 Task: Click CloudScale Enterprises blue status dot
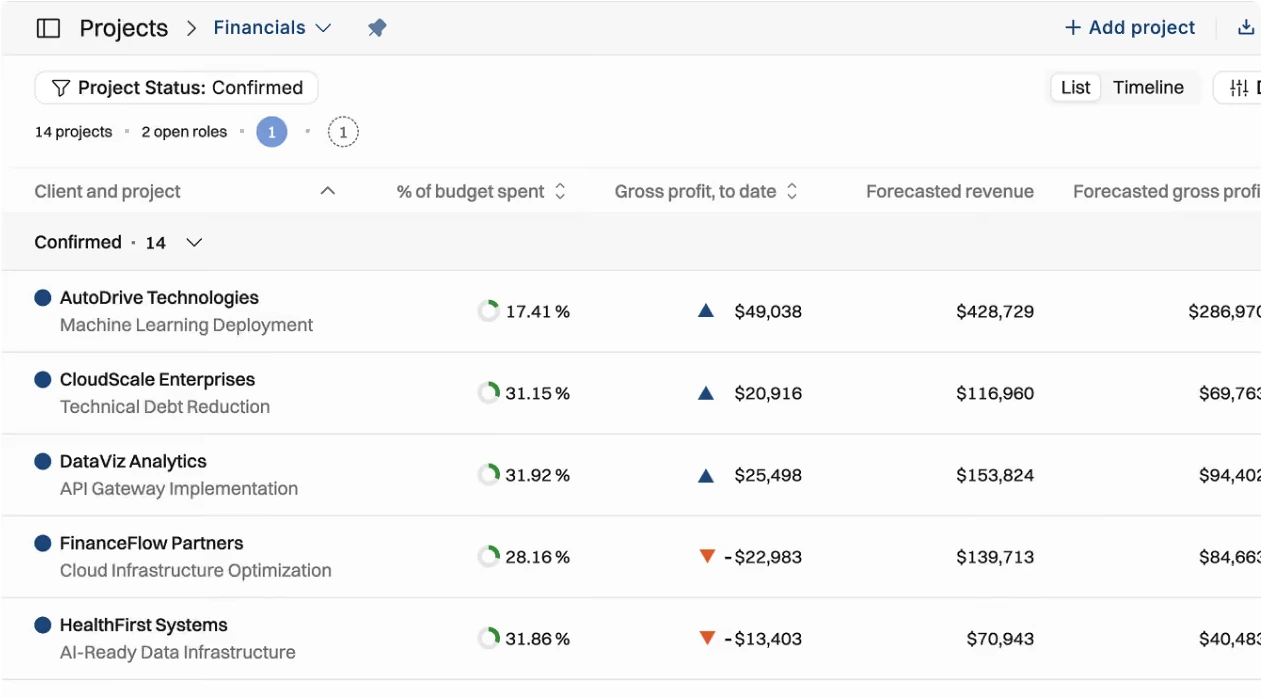[x=43, y=380]
